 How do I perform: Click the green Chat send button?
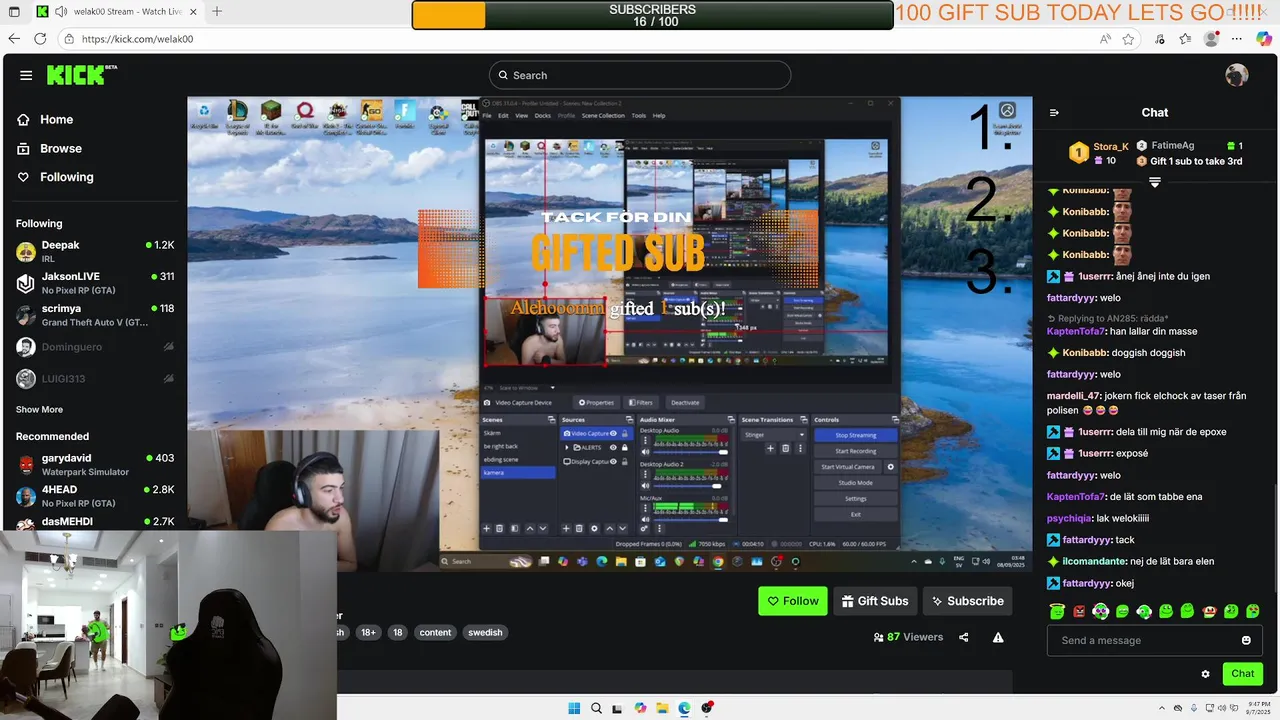click(1242, 674)
